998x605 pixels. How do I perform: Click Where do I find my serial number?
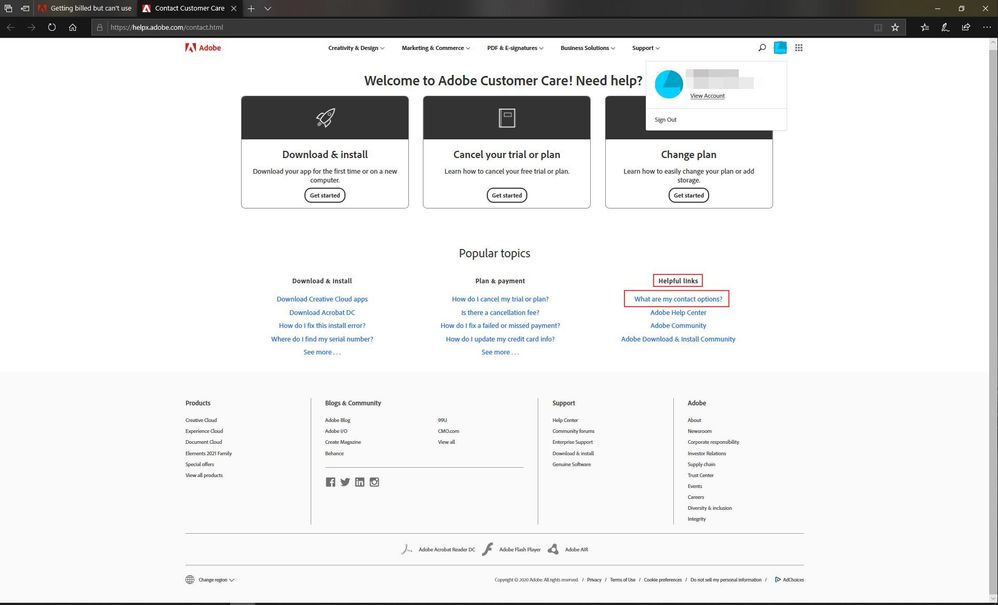(x=322, y=339)
